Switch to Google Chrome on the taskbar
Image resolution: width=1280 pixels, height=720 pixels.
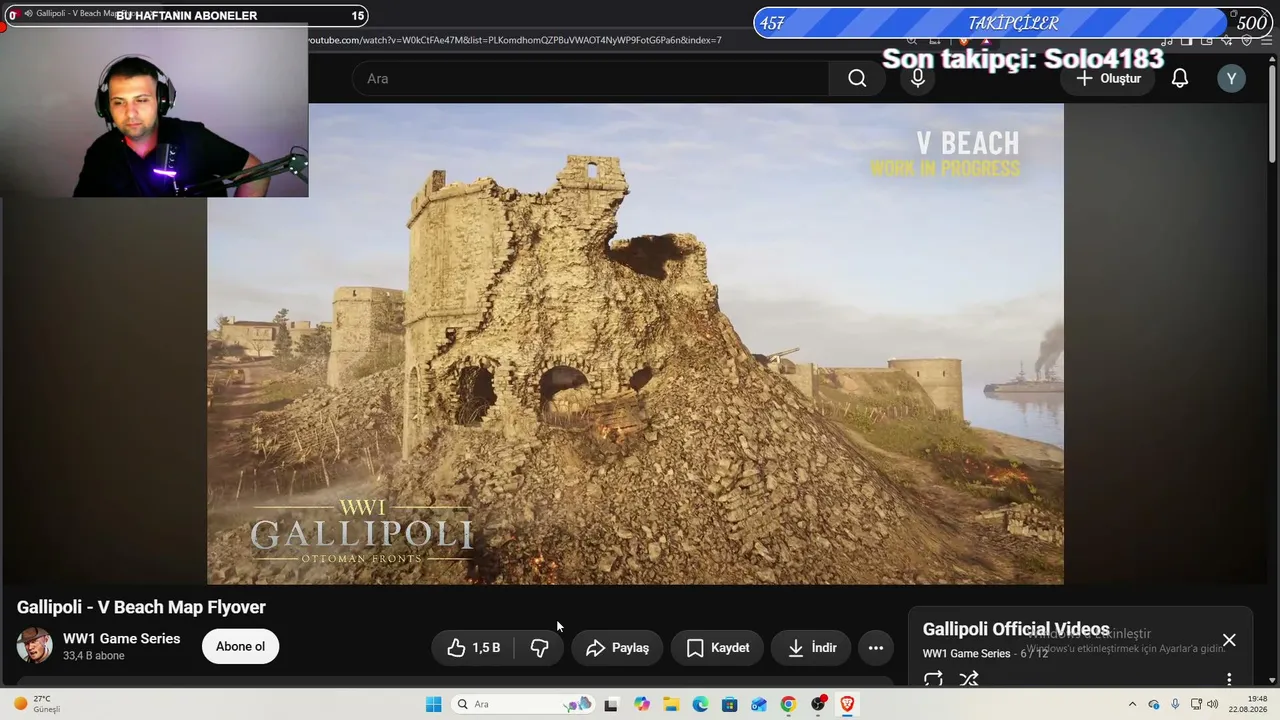pos(788,704)
